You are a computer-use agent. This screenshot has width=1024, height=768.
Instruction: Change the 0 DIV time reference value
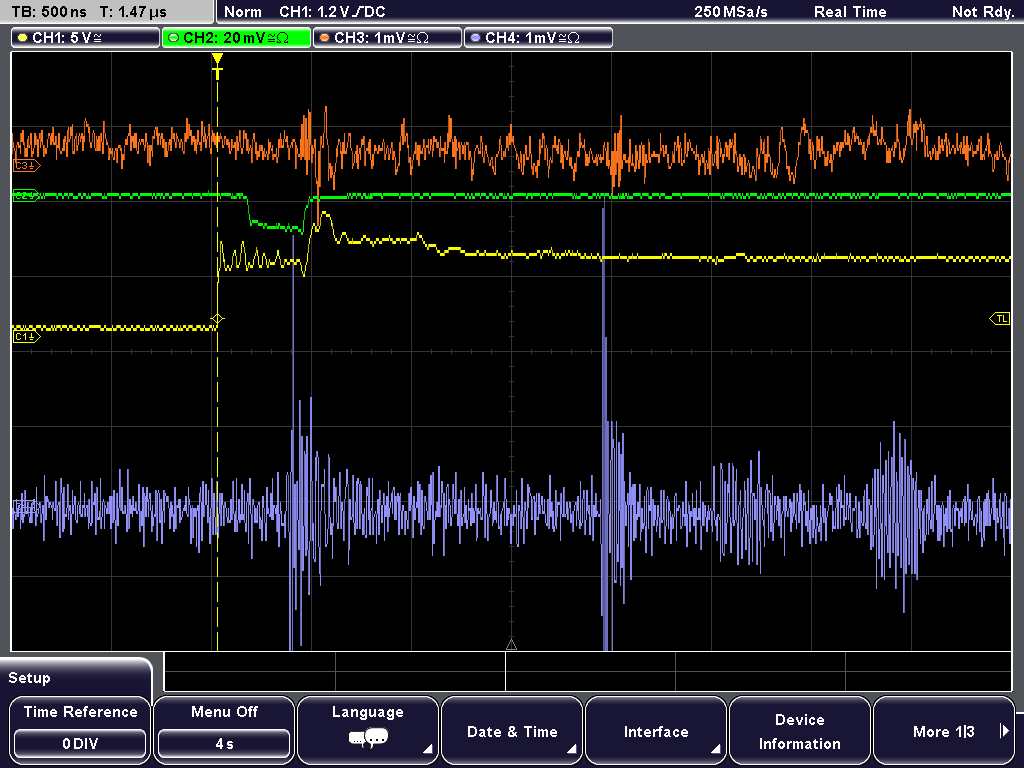80,744
